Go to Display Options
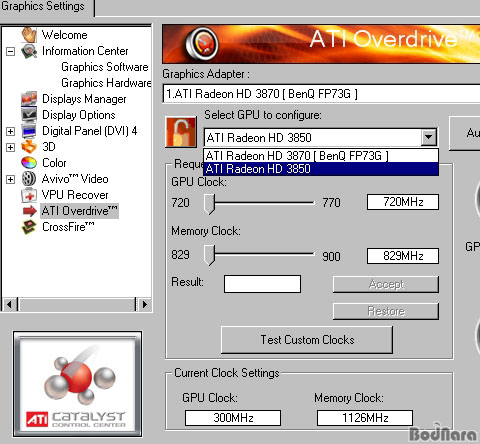The height and width of the screenshot is (444, 480). [x=79, y=115]
